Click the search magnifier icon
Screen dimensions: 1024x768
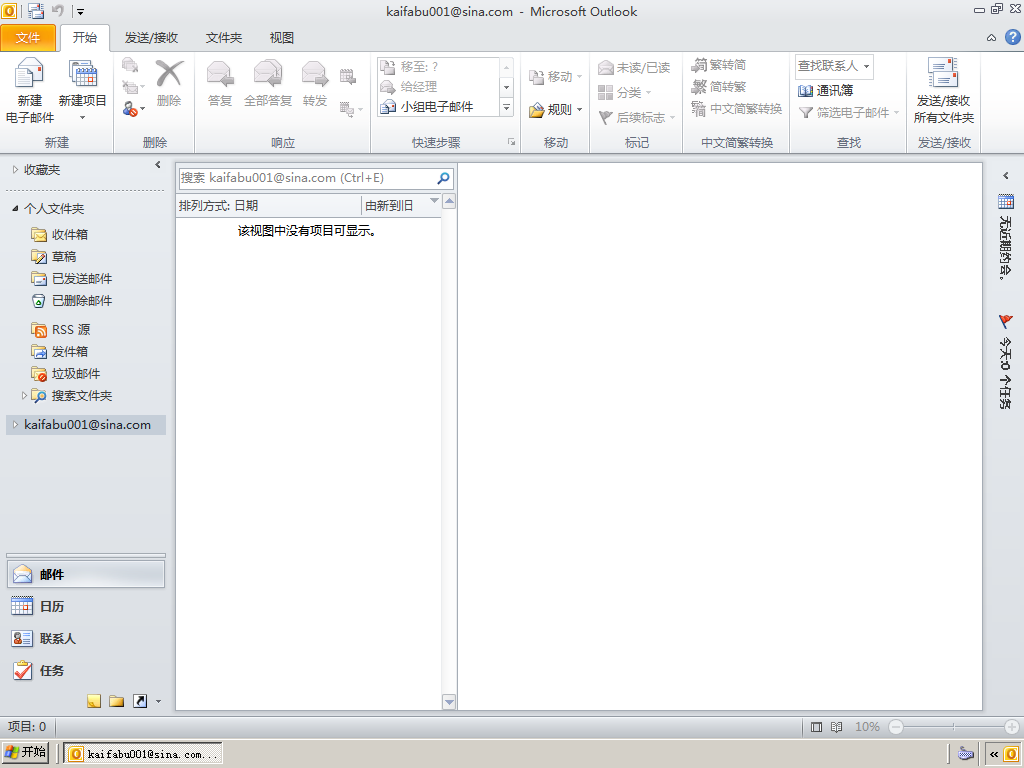coord(443,178)
